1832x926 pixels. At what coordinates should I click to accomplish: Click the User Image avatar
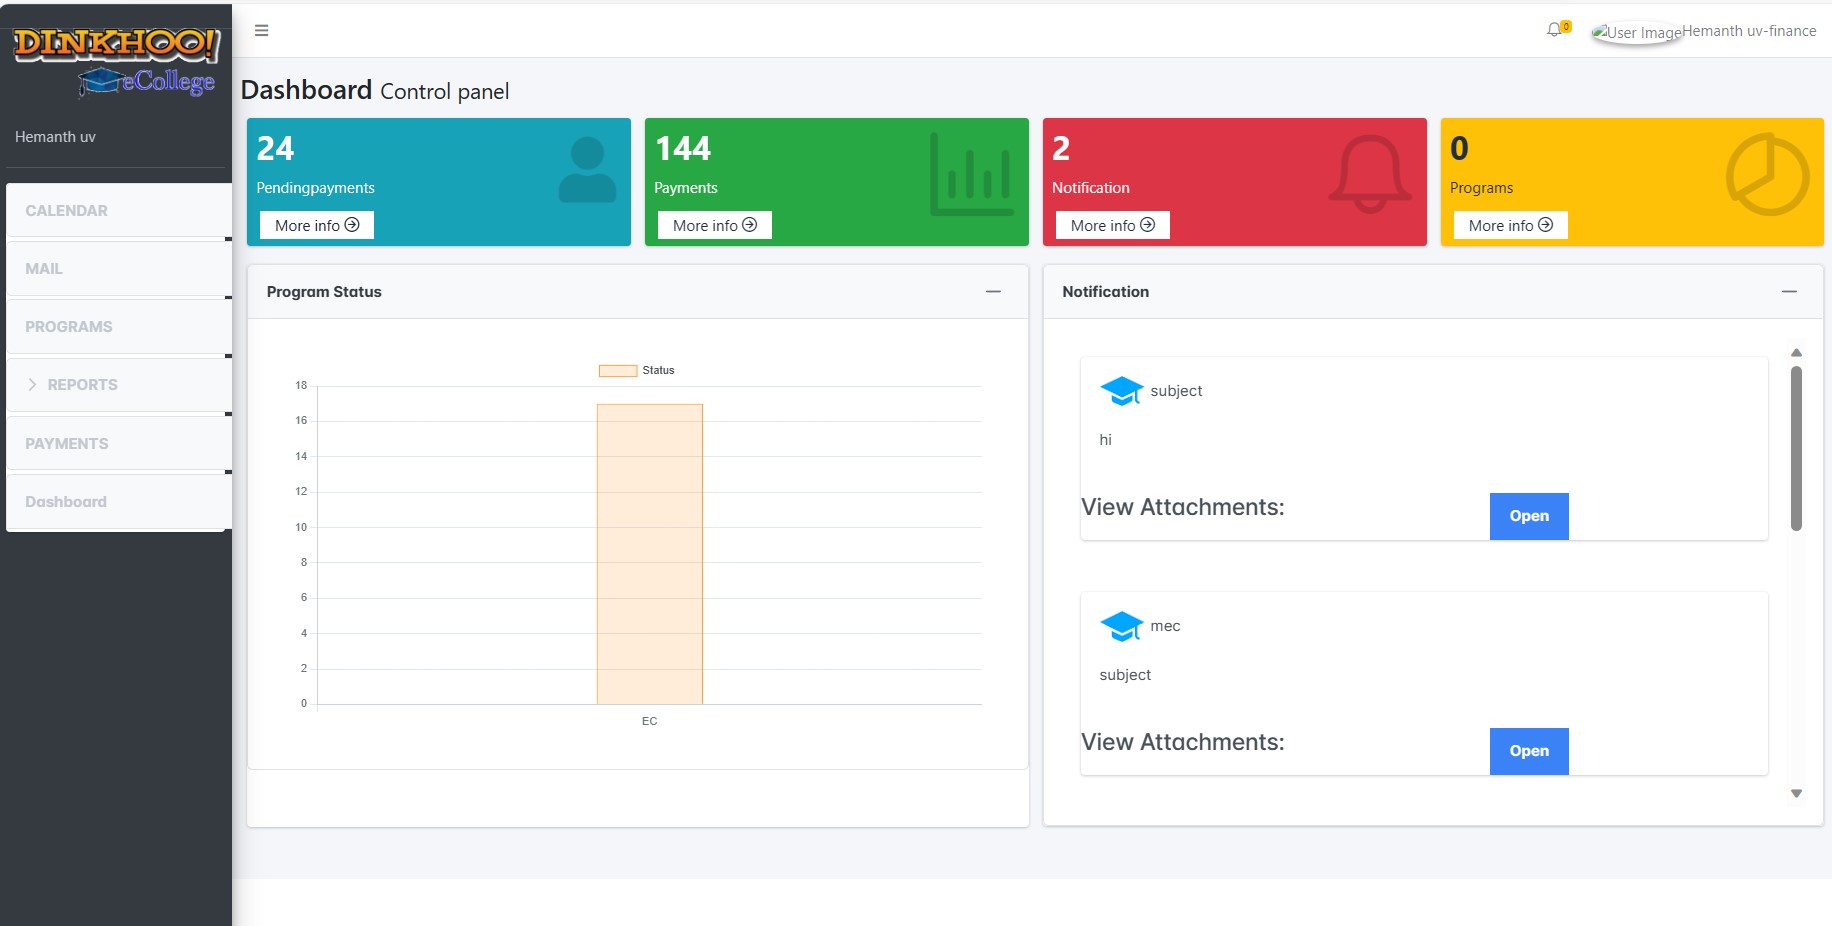(1637, 32)
